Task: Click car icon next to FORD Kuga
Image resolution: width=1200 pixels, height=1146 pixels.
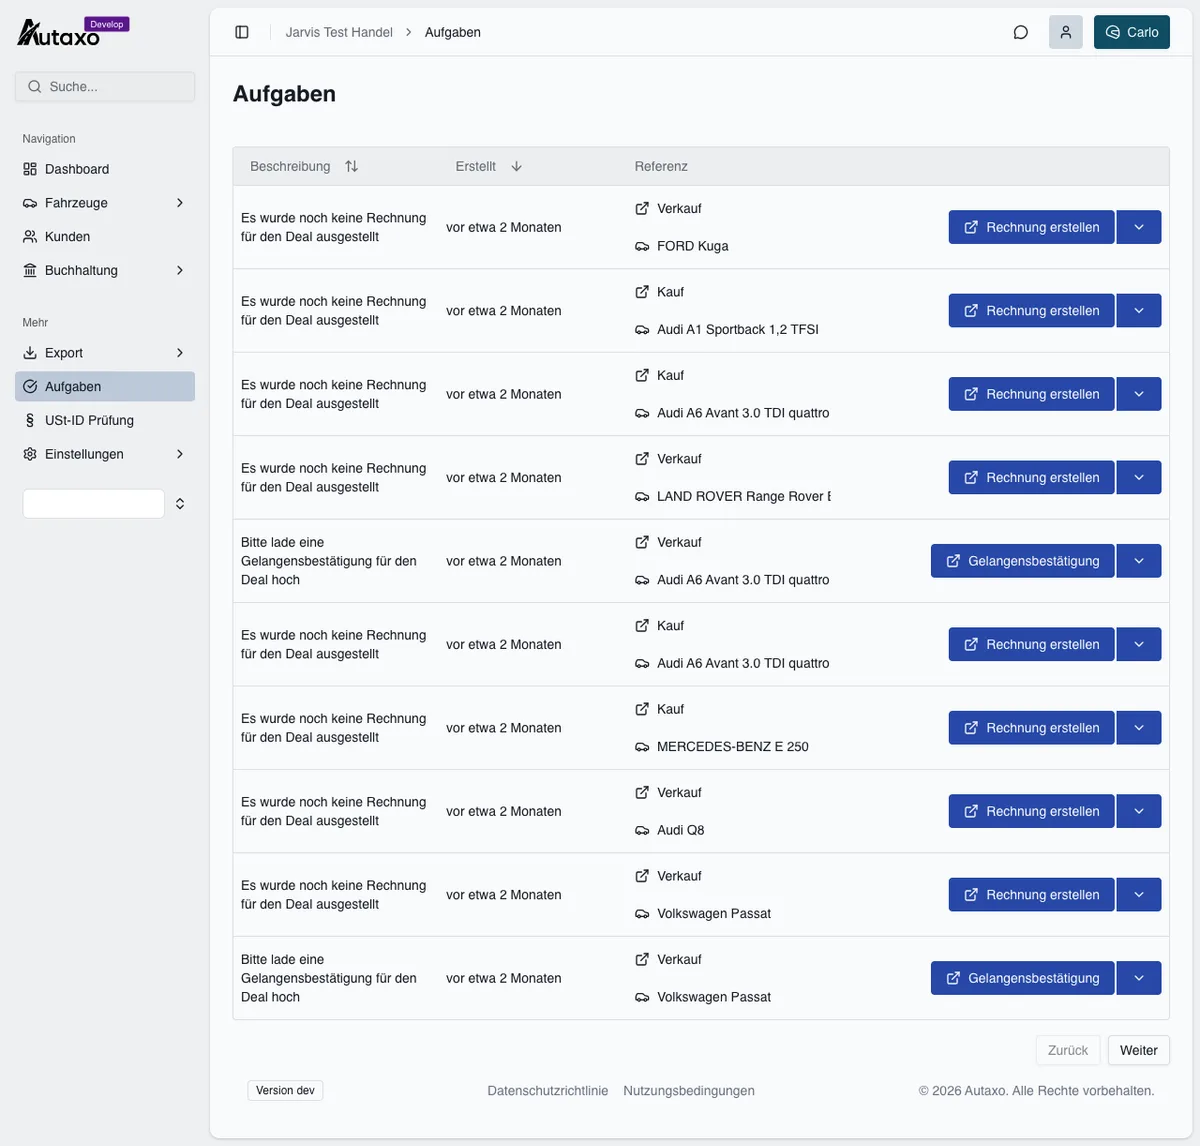Action: tap(642, 246)
